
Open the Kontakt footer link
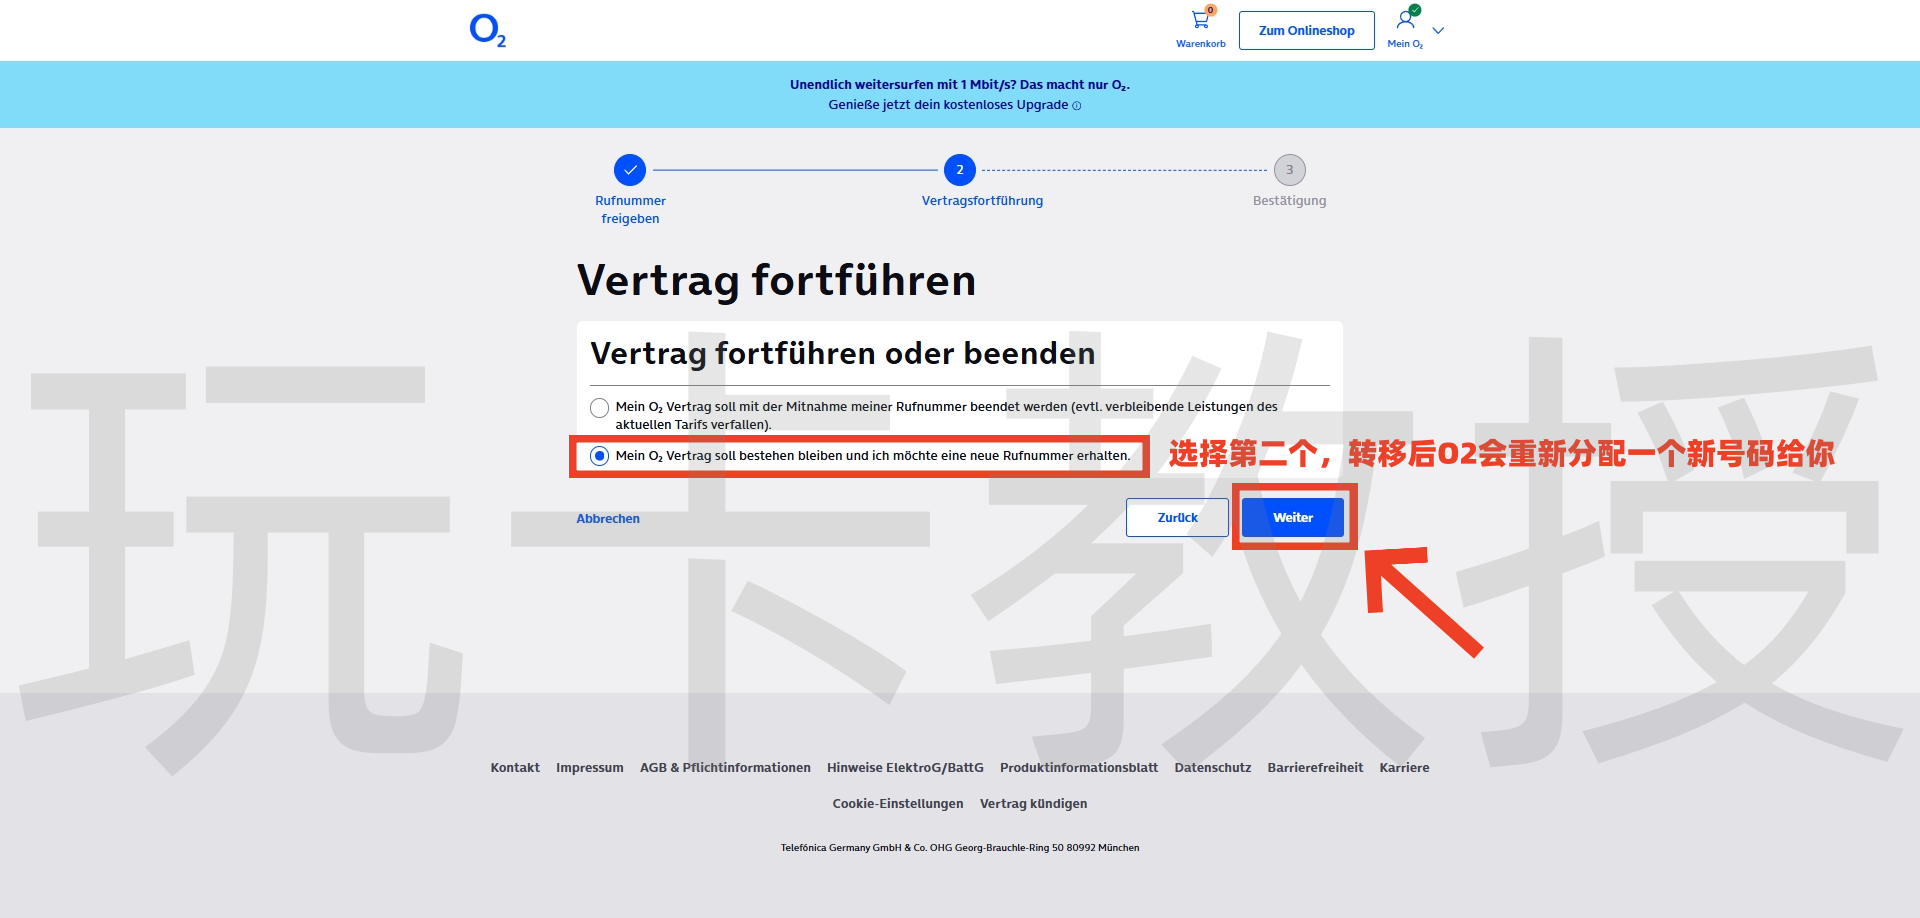point(515,768)
